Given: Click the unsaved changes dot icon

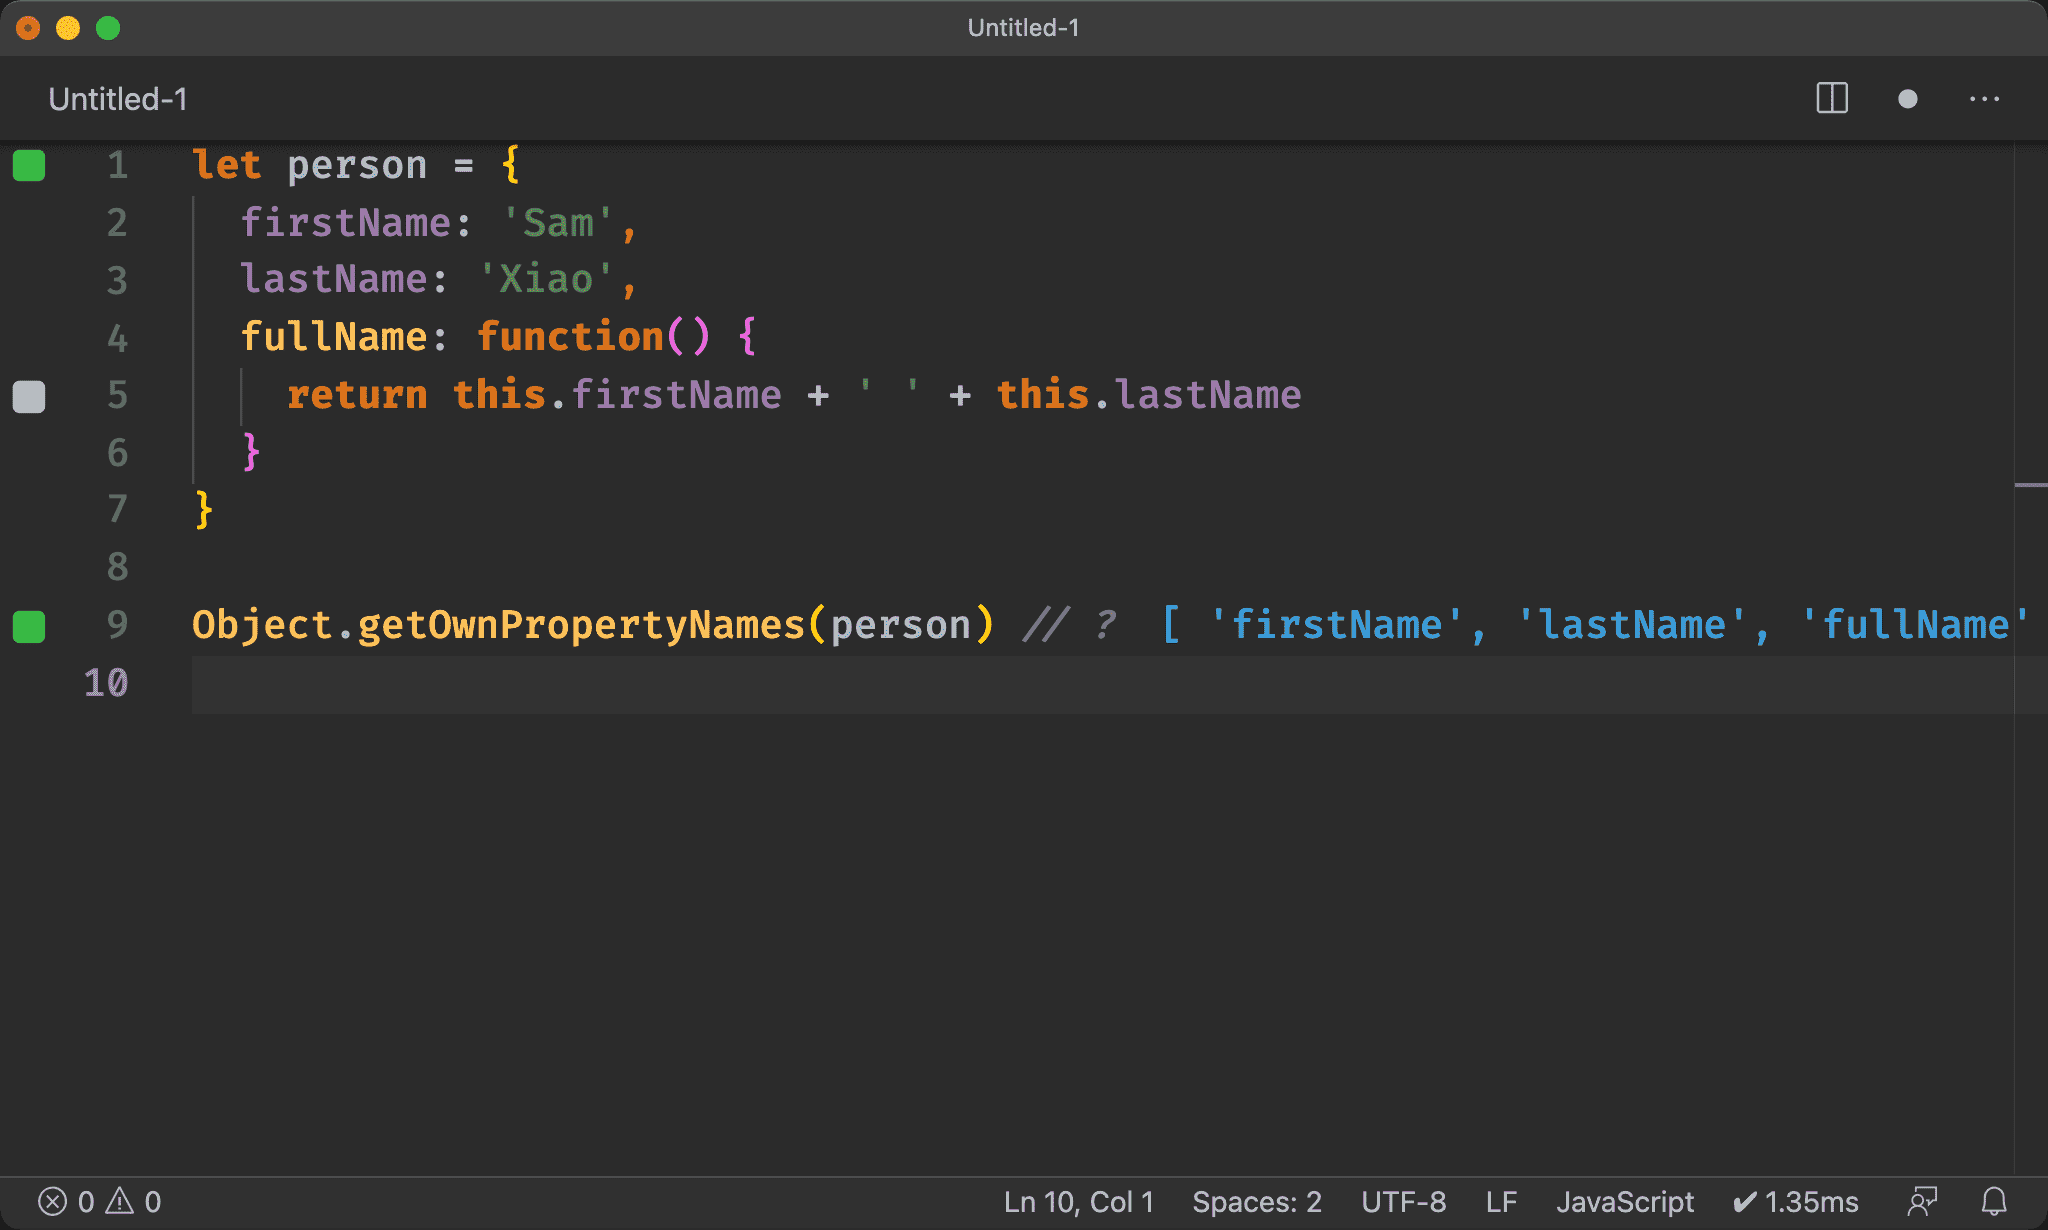Looking at the screenshot, I should coord(1907,99).
